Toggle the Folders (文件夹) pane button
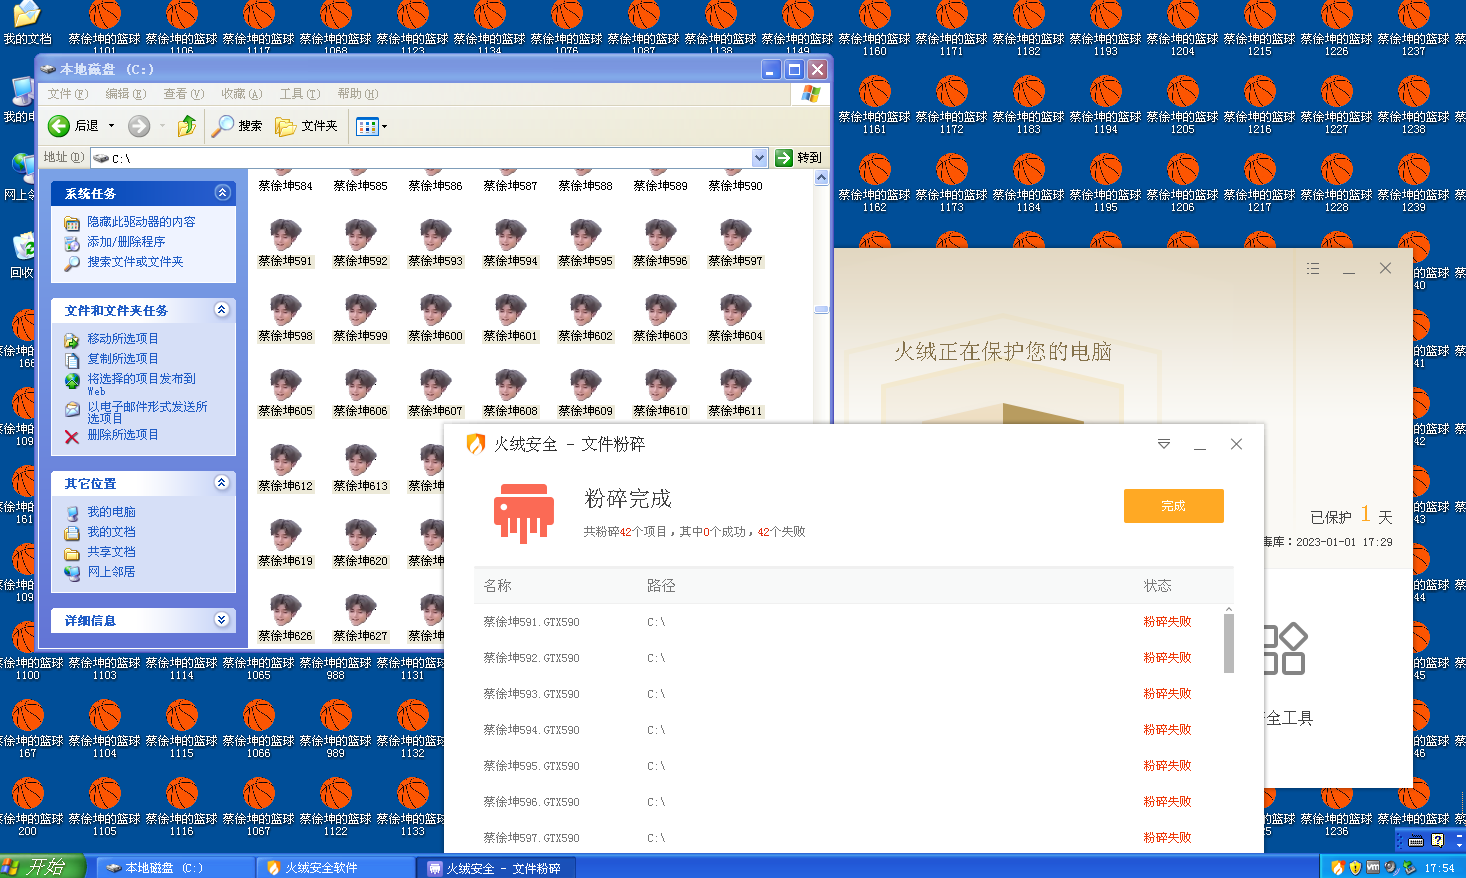The image size is (1466, 878). point(307,126)
